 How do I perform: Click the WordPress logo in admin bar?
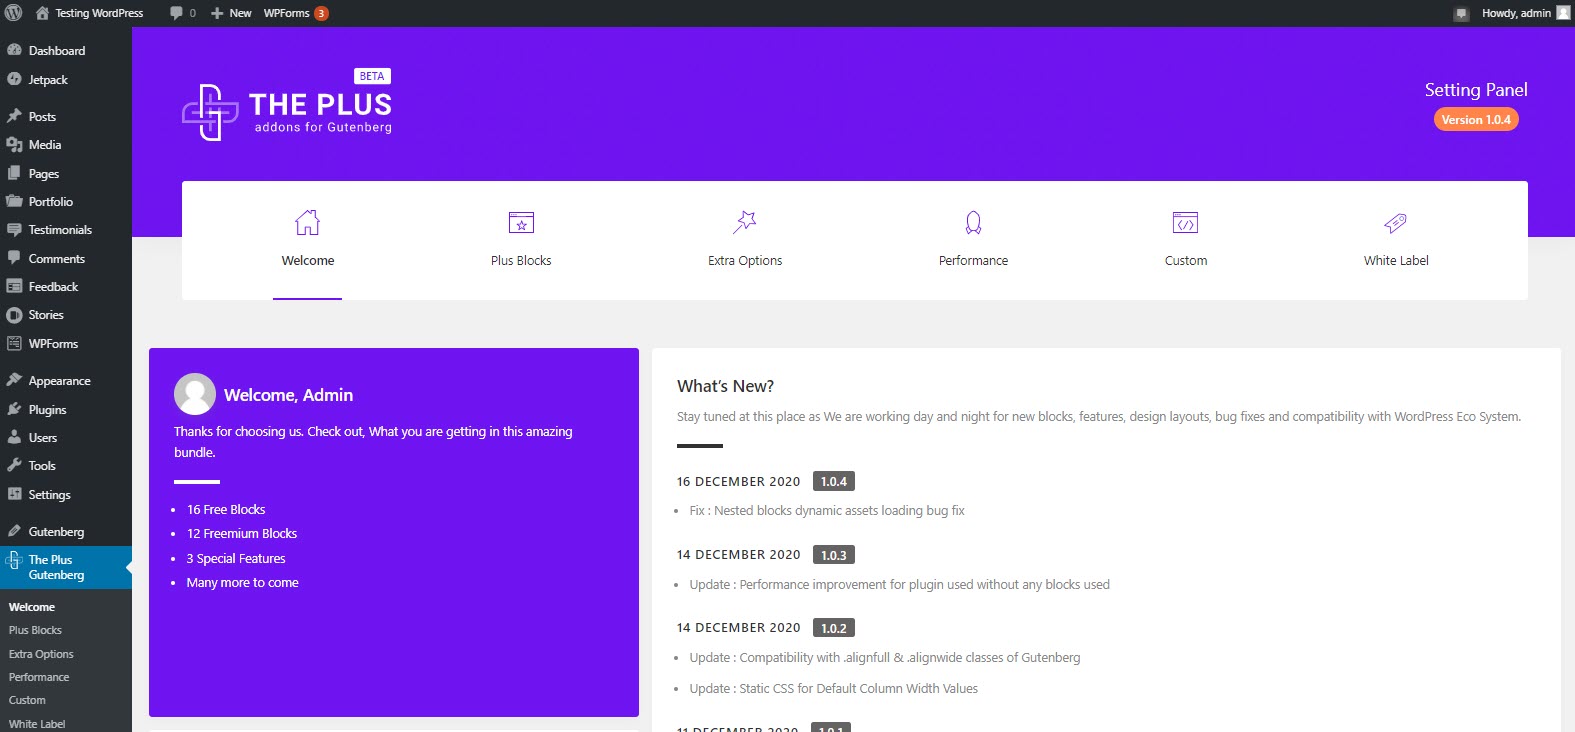13,13
